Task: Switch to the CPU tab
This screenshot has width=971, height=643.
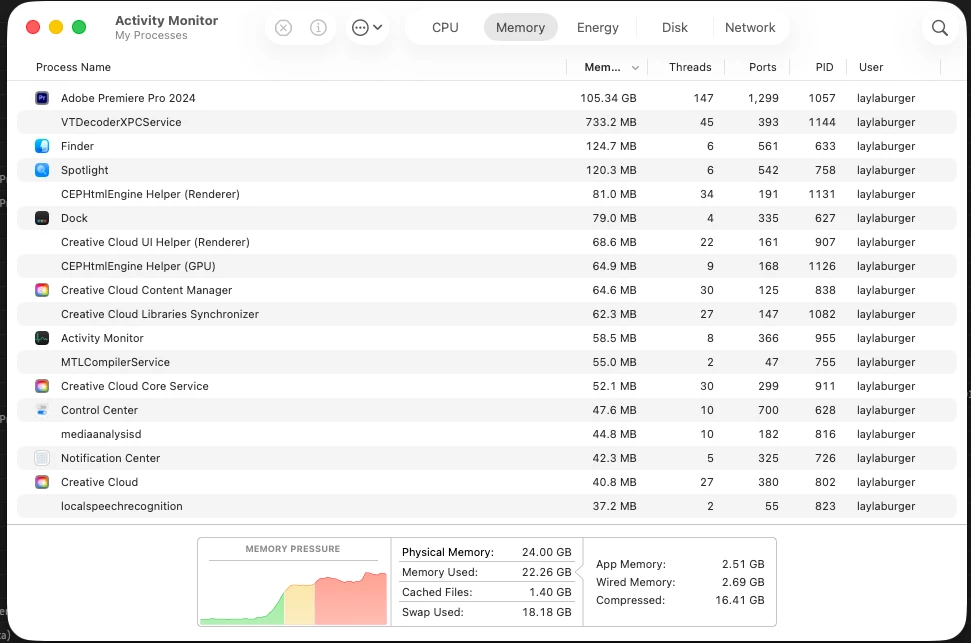Action: pyautogui.click(x=445, y=28)
